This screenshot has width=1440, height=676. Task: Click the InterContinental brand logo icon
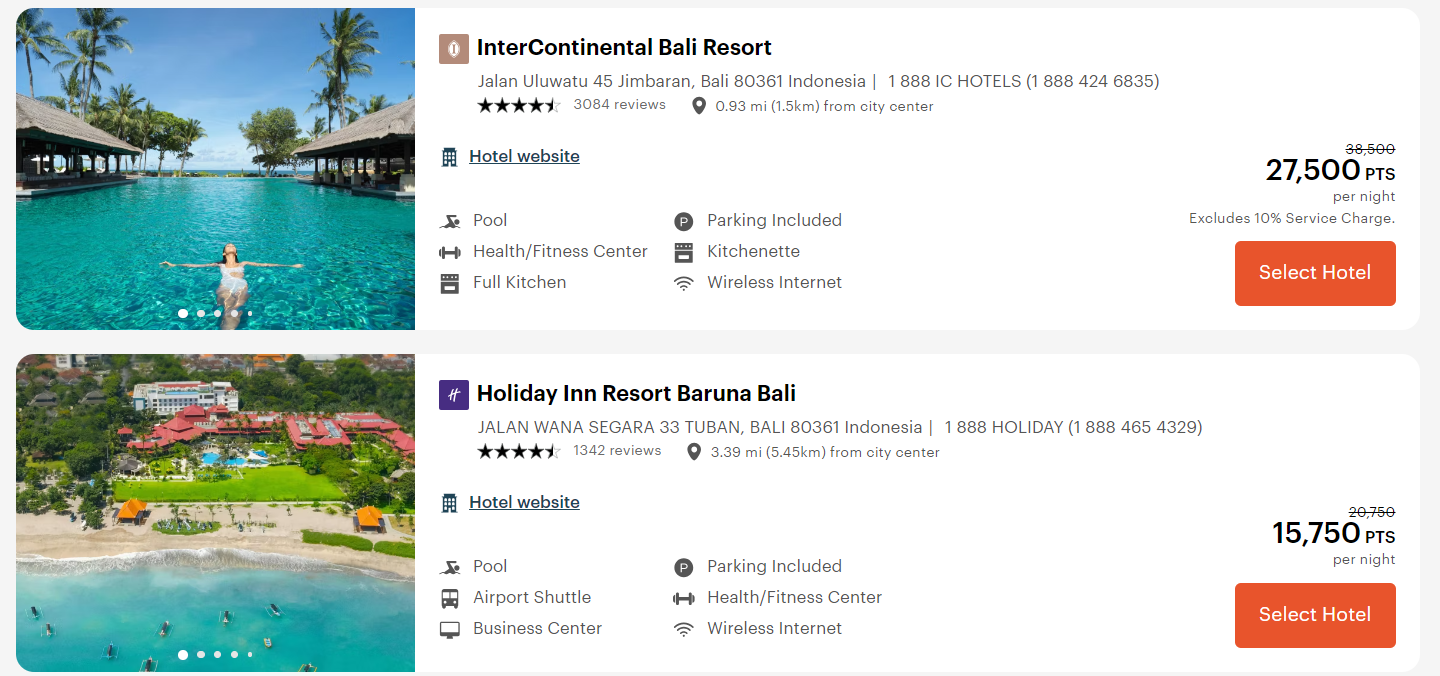tap(454, 47)
